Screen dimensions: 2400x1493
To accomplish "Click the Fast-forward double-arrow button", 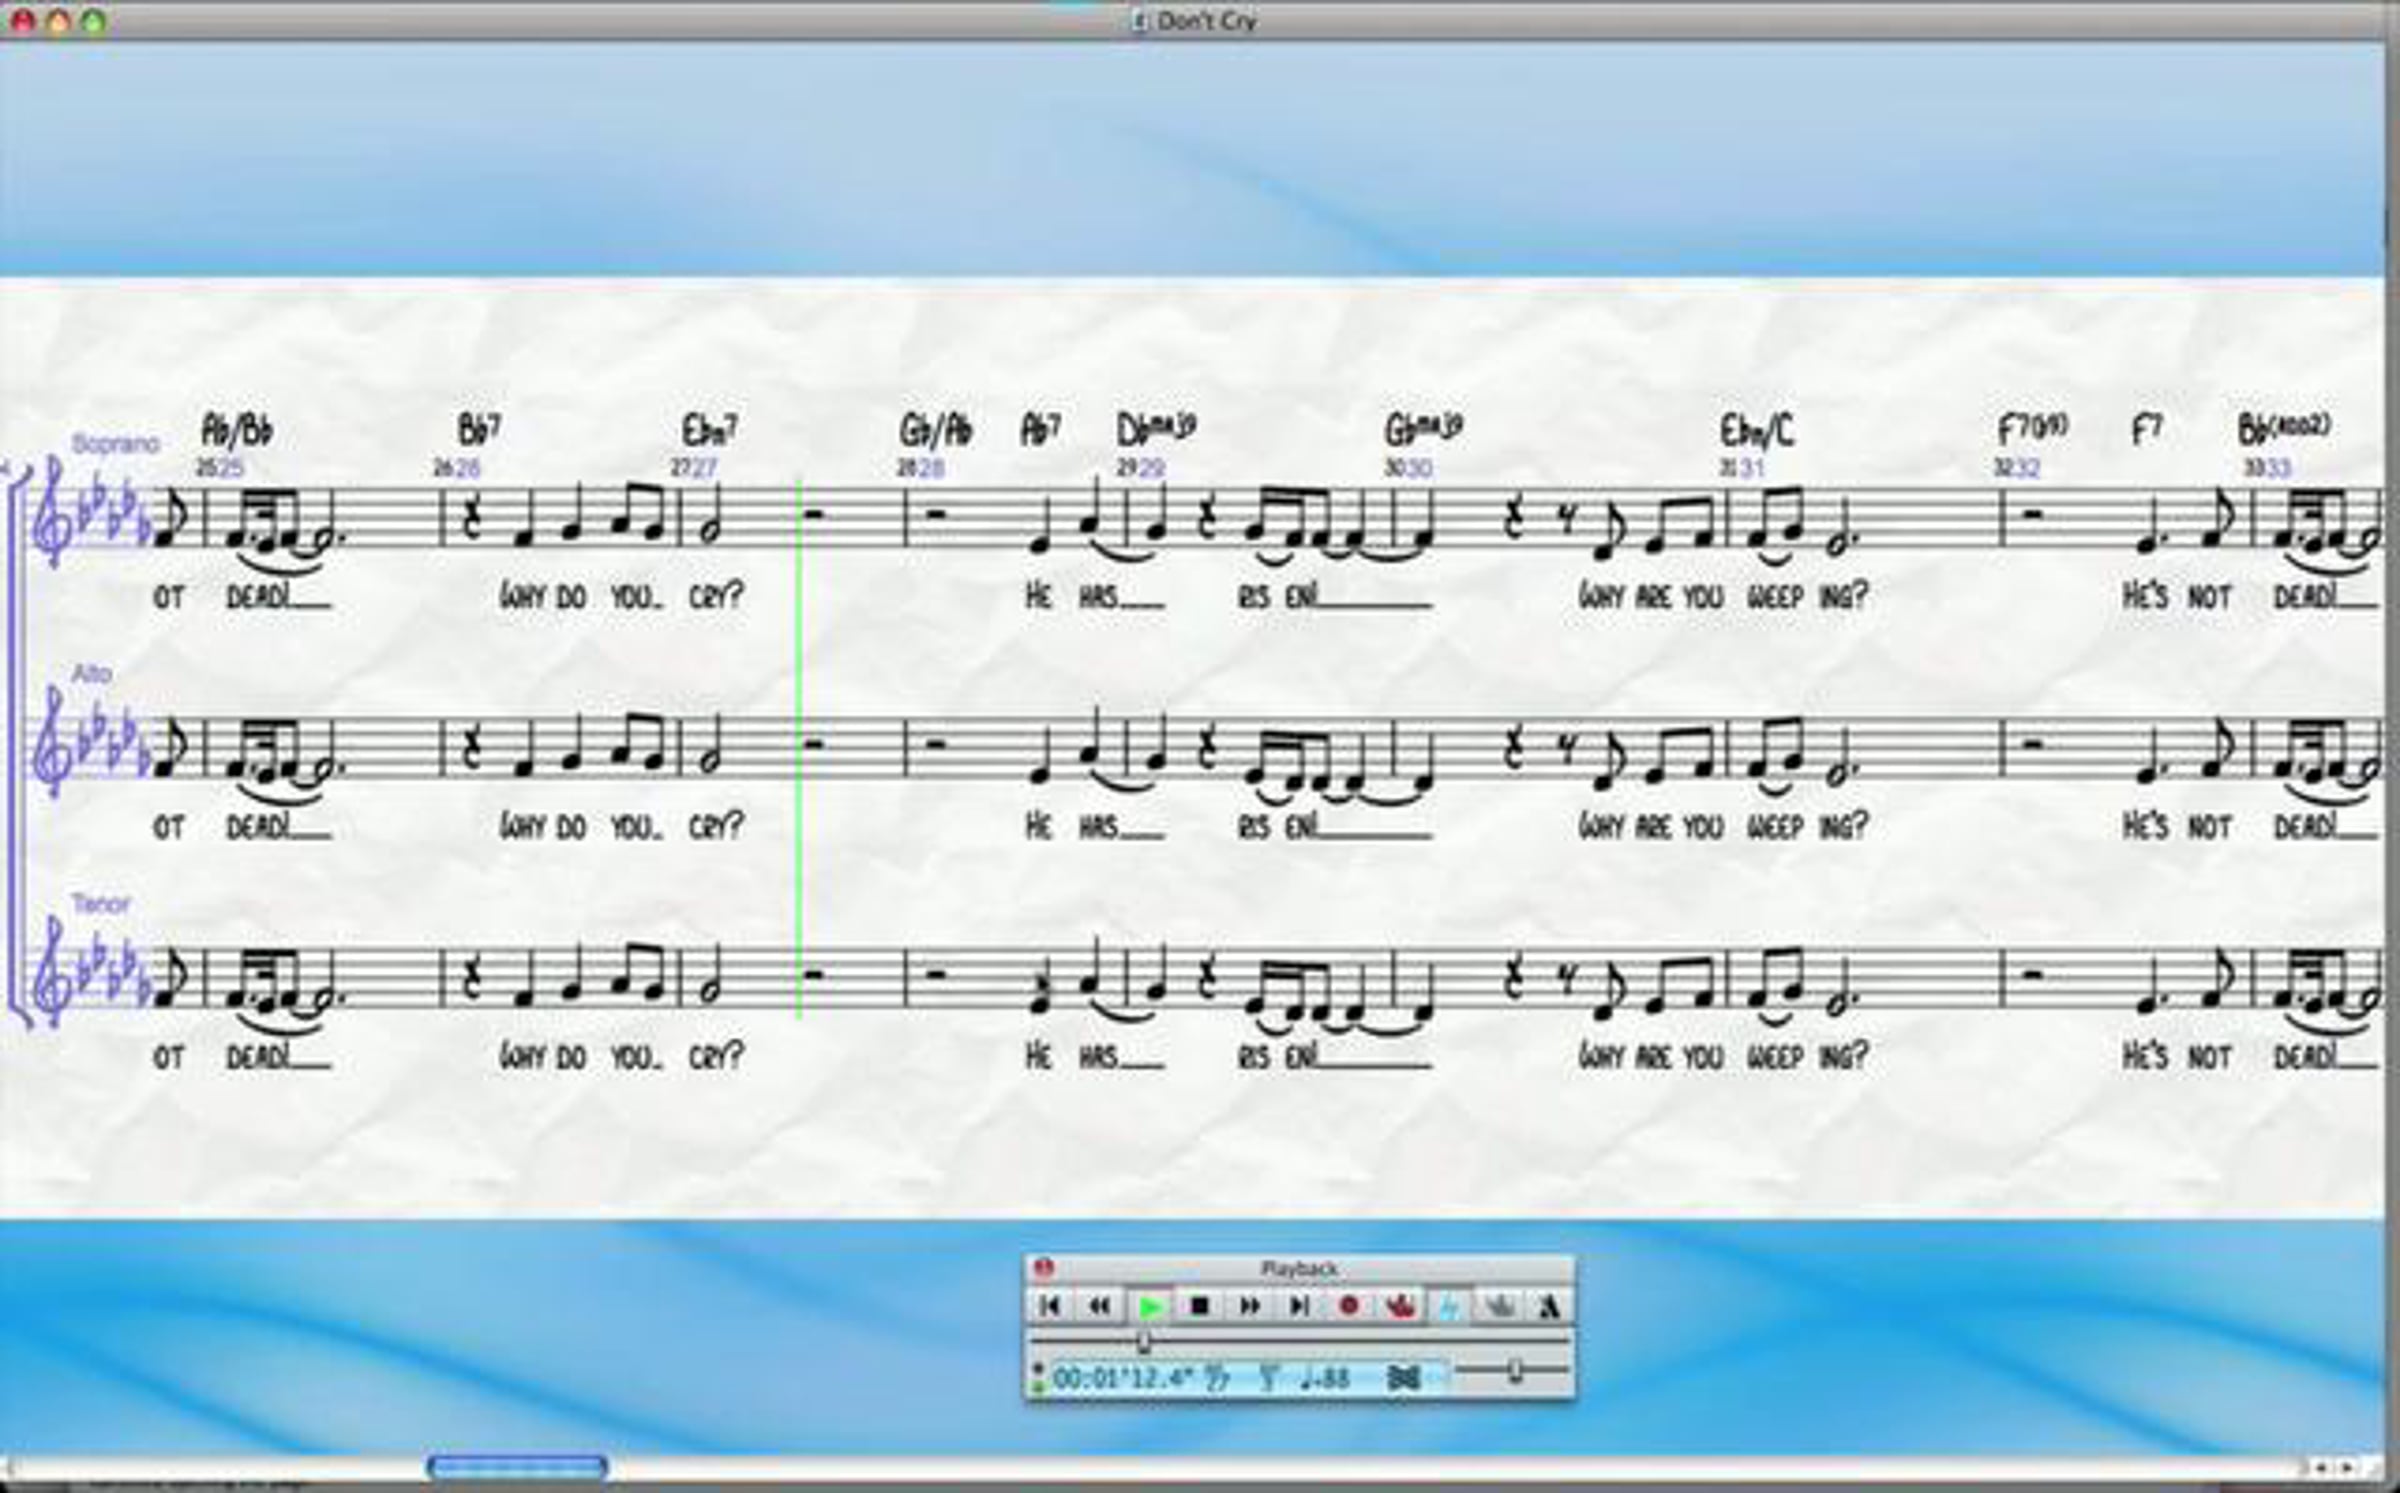I will click(1249, 1306).
